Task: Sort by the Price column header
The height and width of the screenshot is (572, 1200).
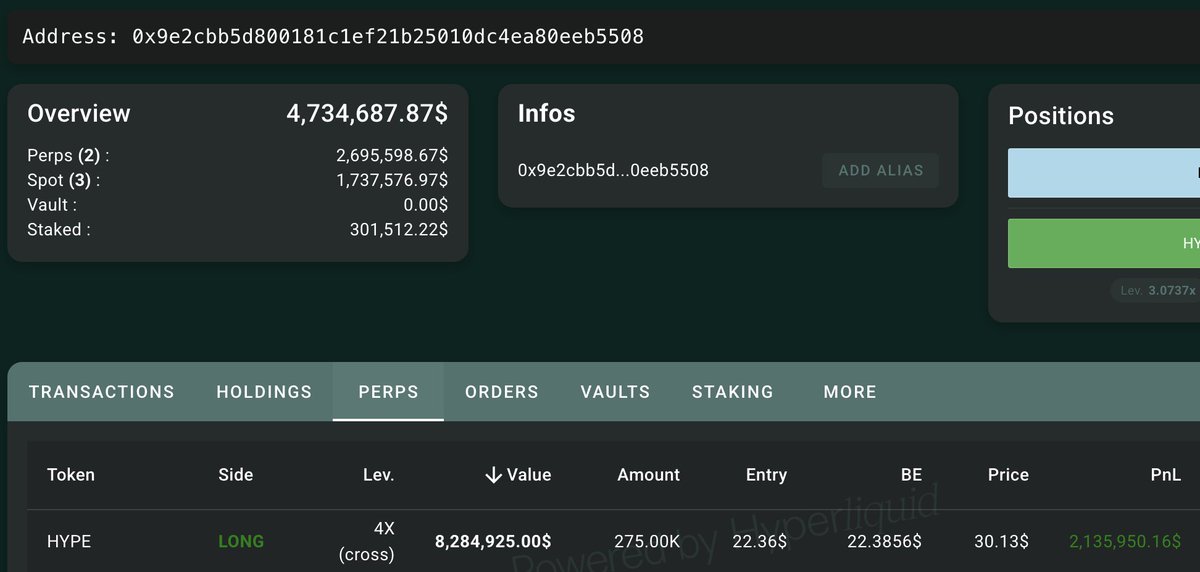Action: [x=1008, y=475]
